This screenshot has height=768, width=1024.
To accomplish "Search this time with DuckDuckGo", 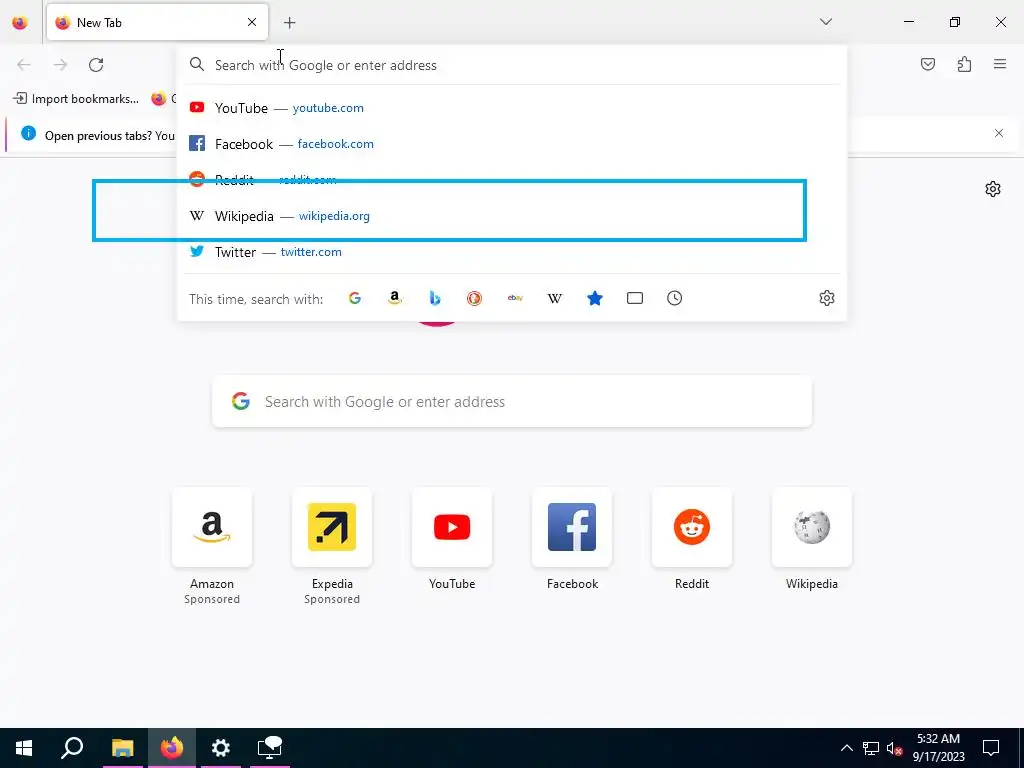I will 475,298.
